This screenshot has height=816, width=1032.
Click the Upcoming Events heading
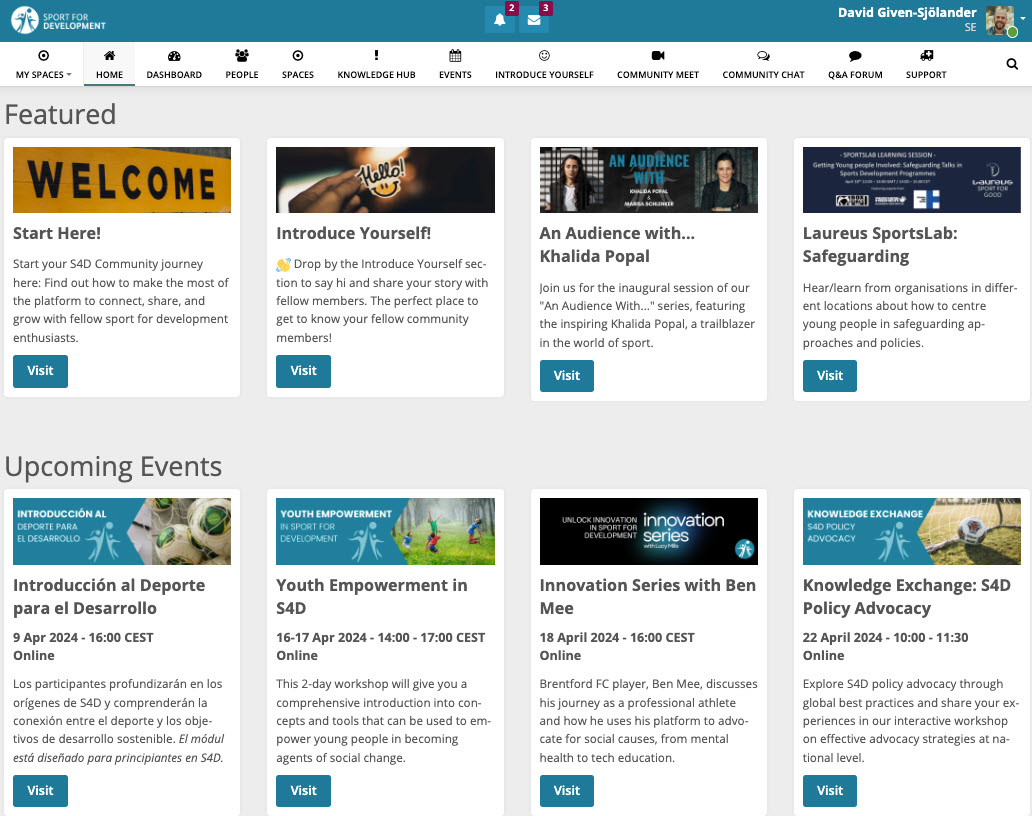113,467
